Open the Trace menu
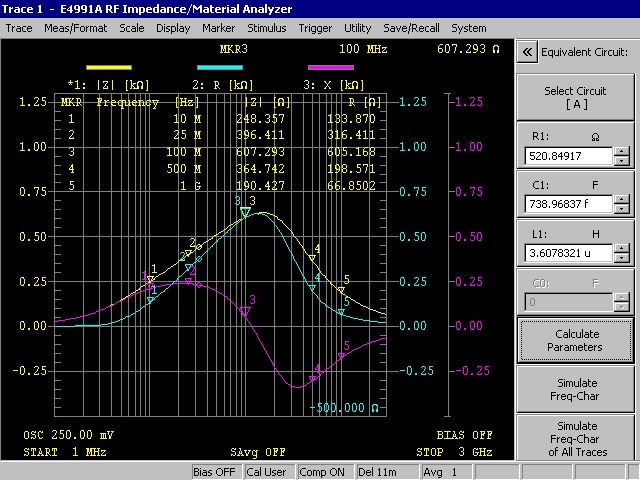The image size is (640, 480). click(19, 28)
